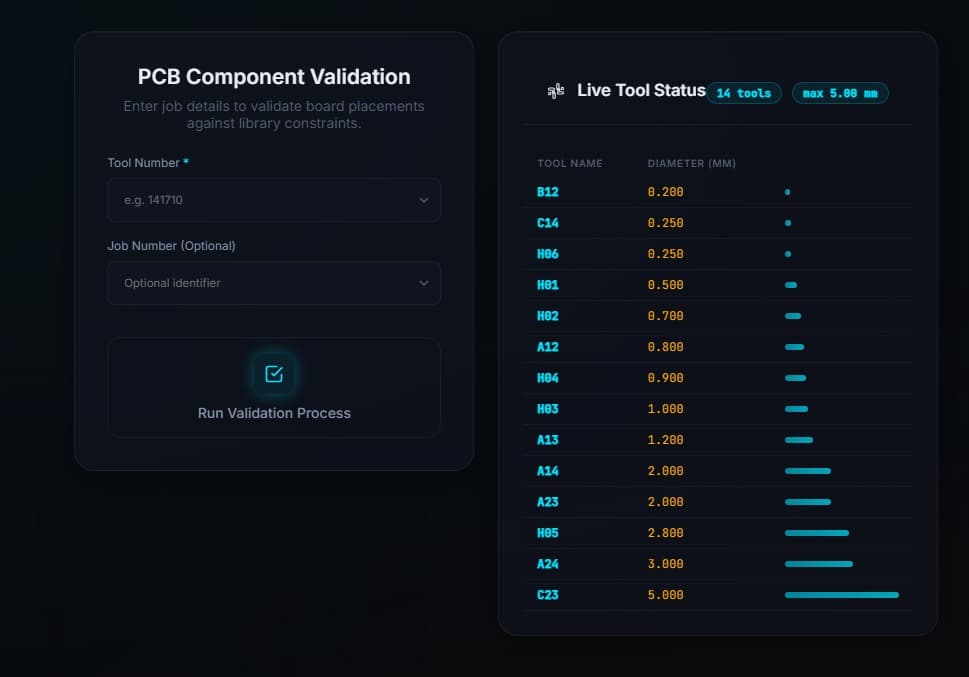
Task: Click the Live Tool Status title
Action: [x=641, y=90]
